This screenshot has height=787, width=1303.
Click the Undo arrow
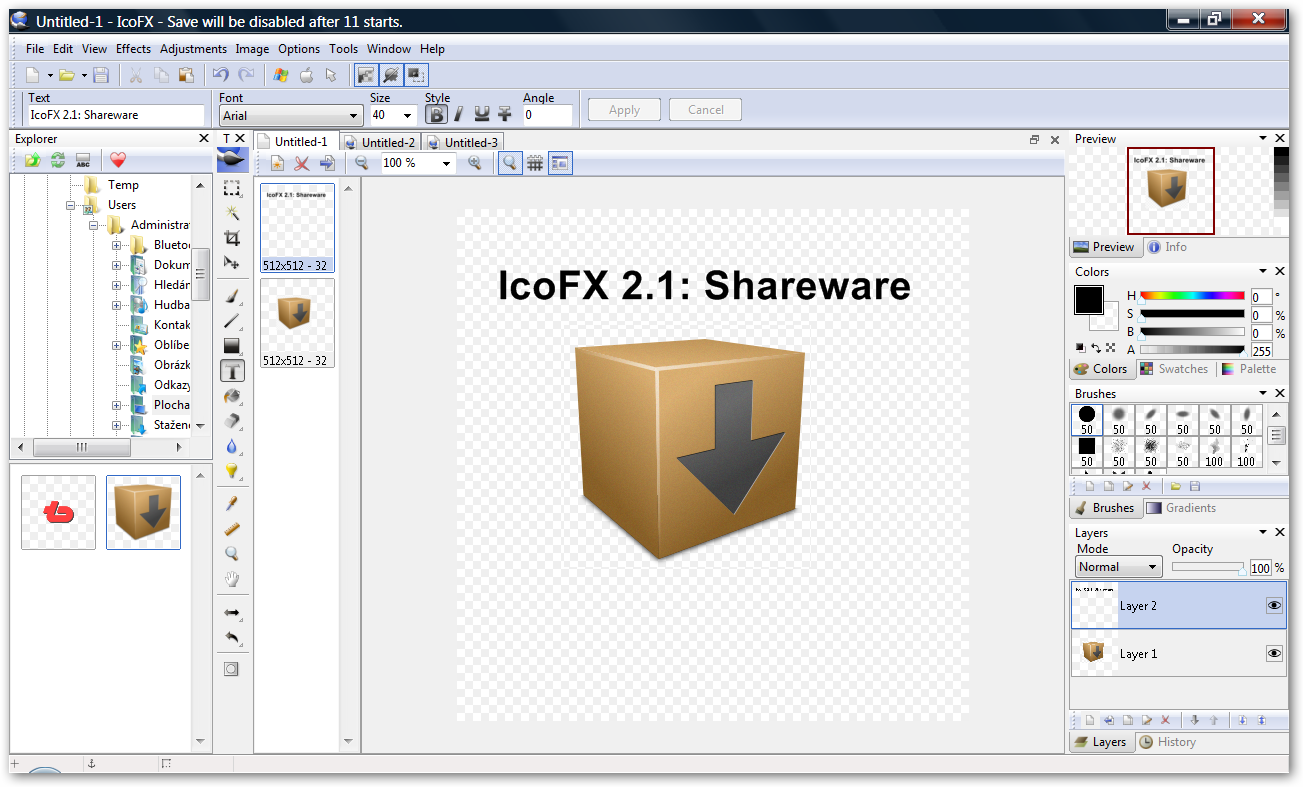click(221, 75)
